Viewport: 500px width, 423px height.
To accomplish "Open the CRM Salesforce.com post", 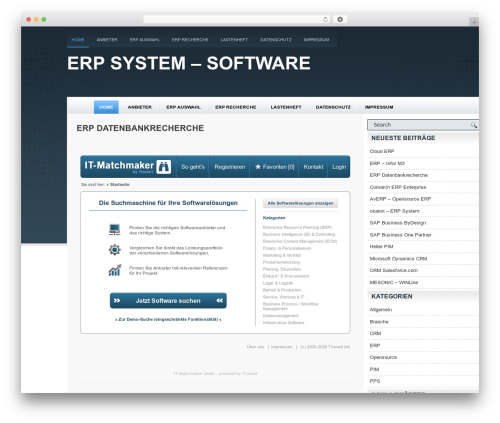I will [x=394, y=270].
